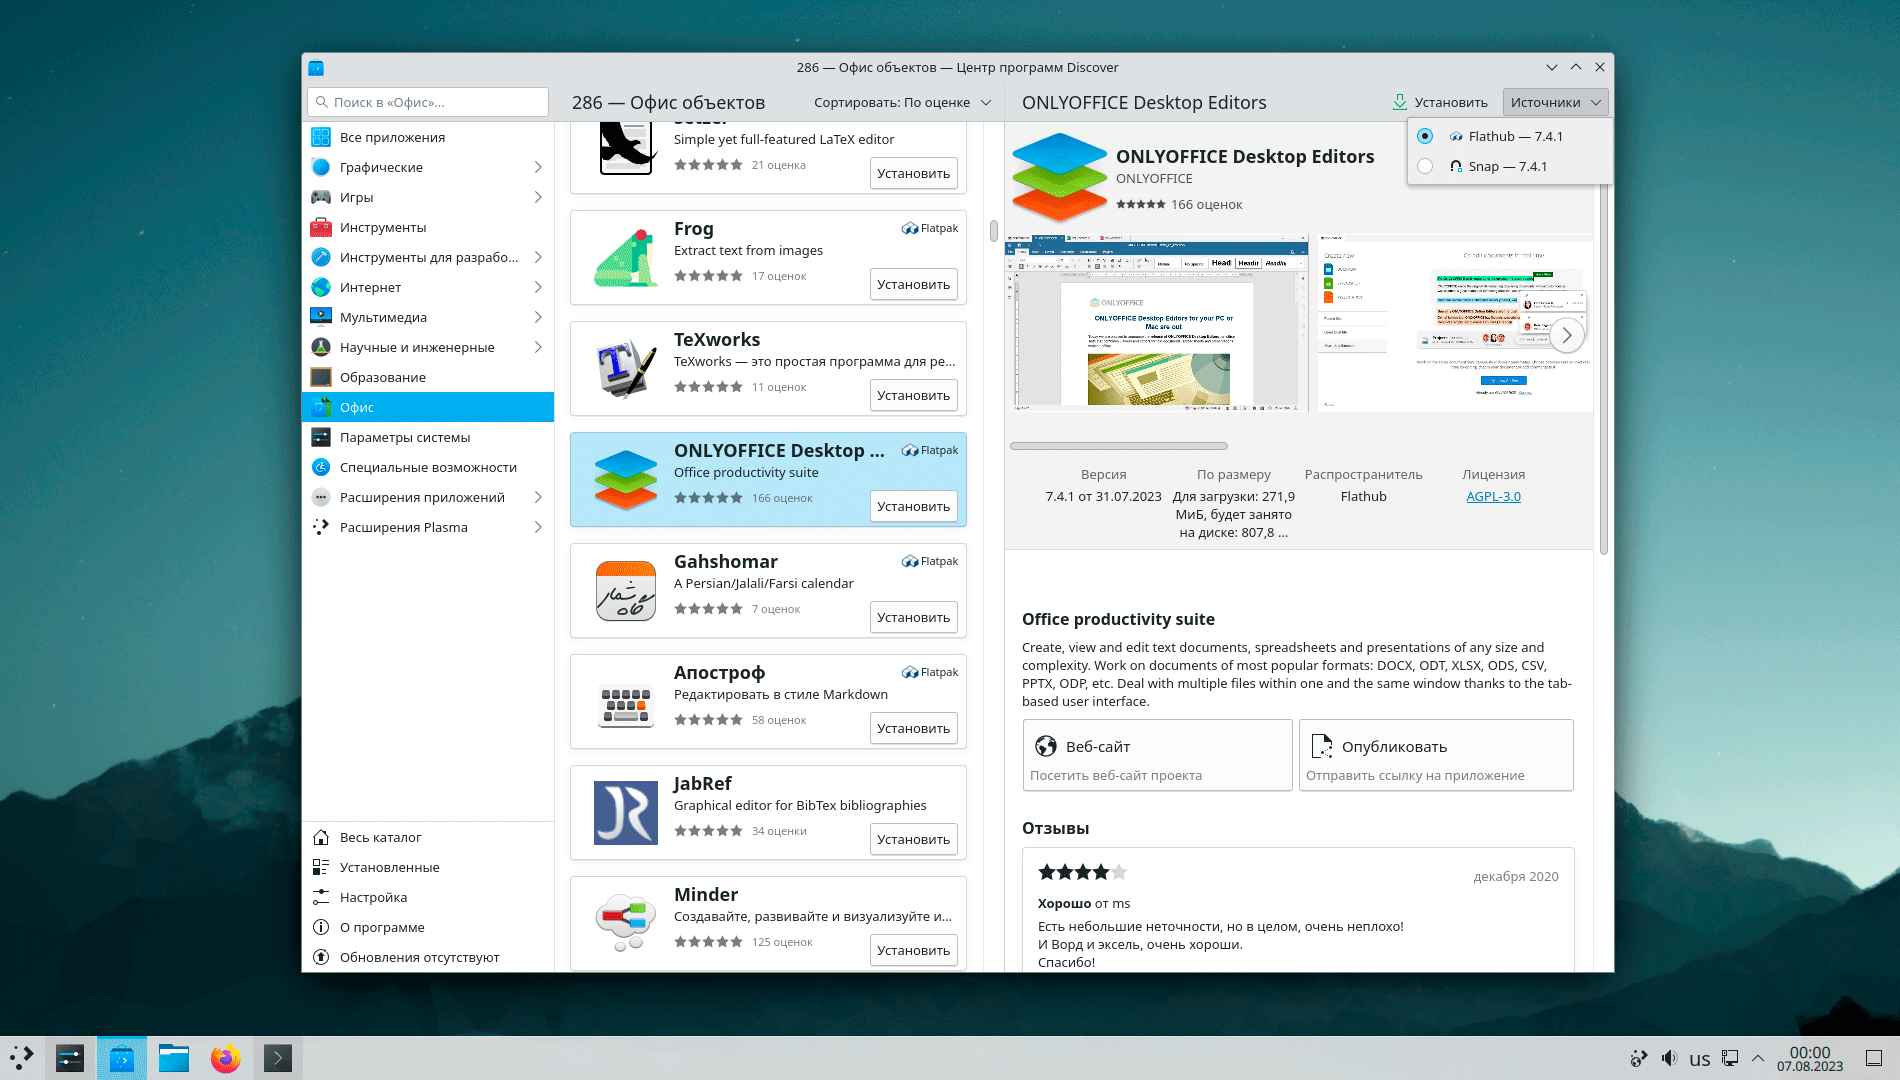Click the Поиск в «Офис» search field
The width and height of the screenshot is (1900, 1080).
coord(428,102)
